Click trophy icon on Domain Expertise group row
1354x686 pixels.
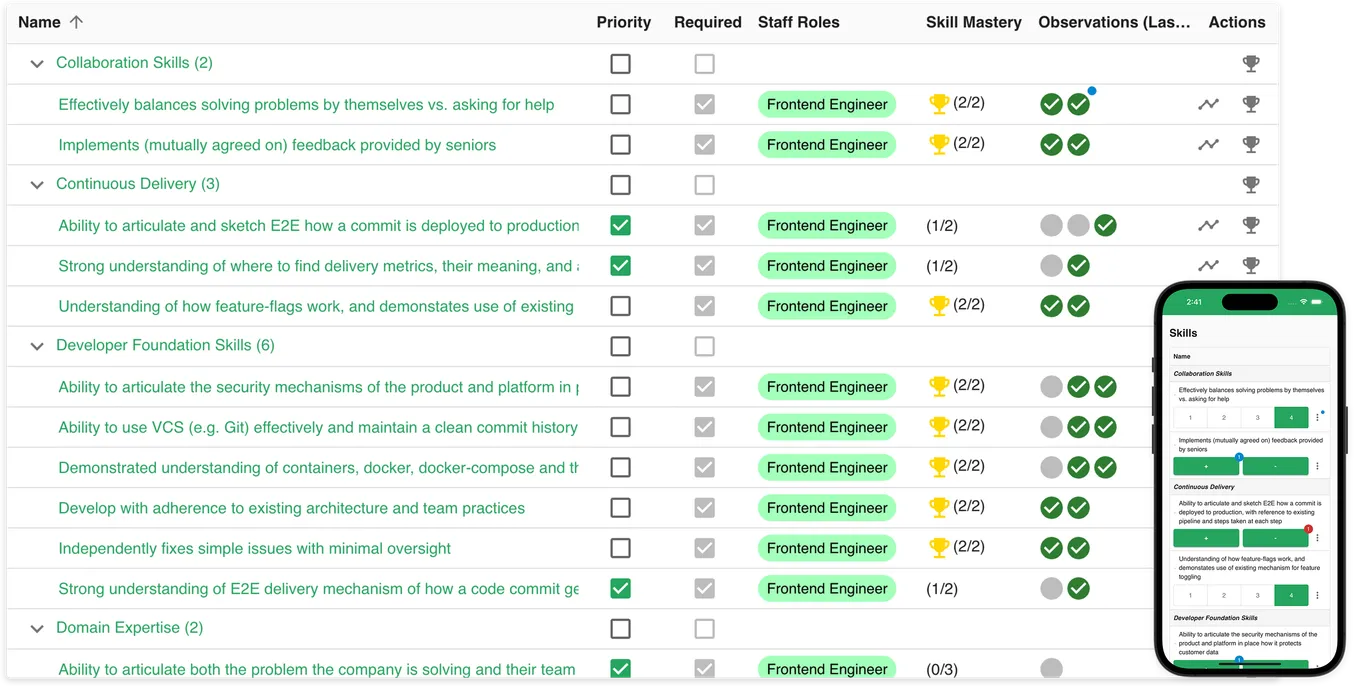(1250, 628)
